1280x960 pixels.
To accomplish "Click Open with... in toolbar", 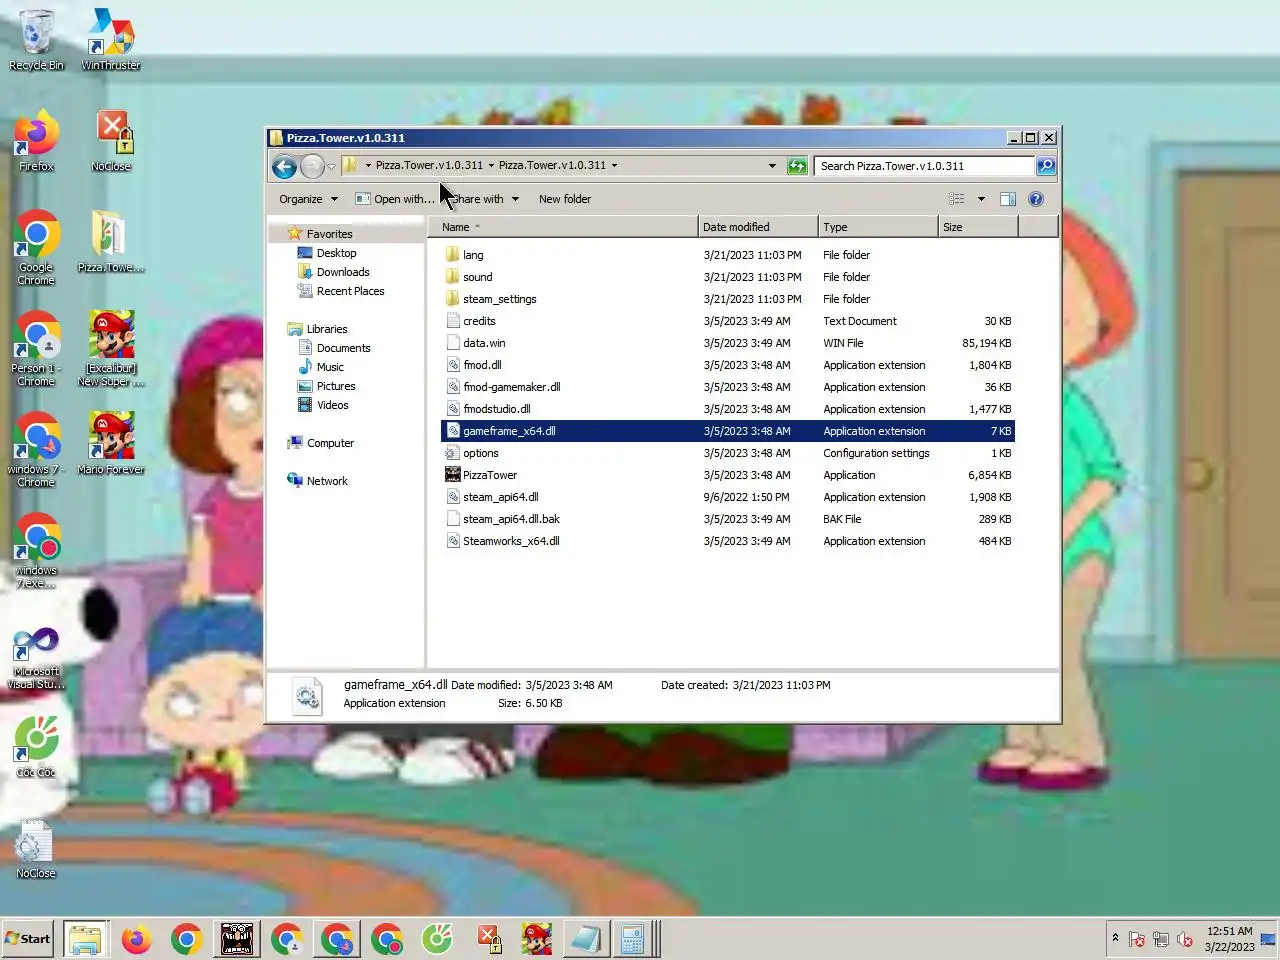I will 395,199.
